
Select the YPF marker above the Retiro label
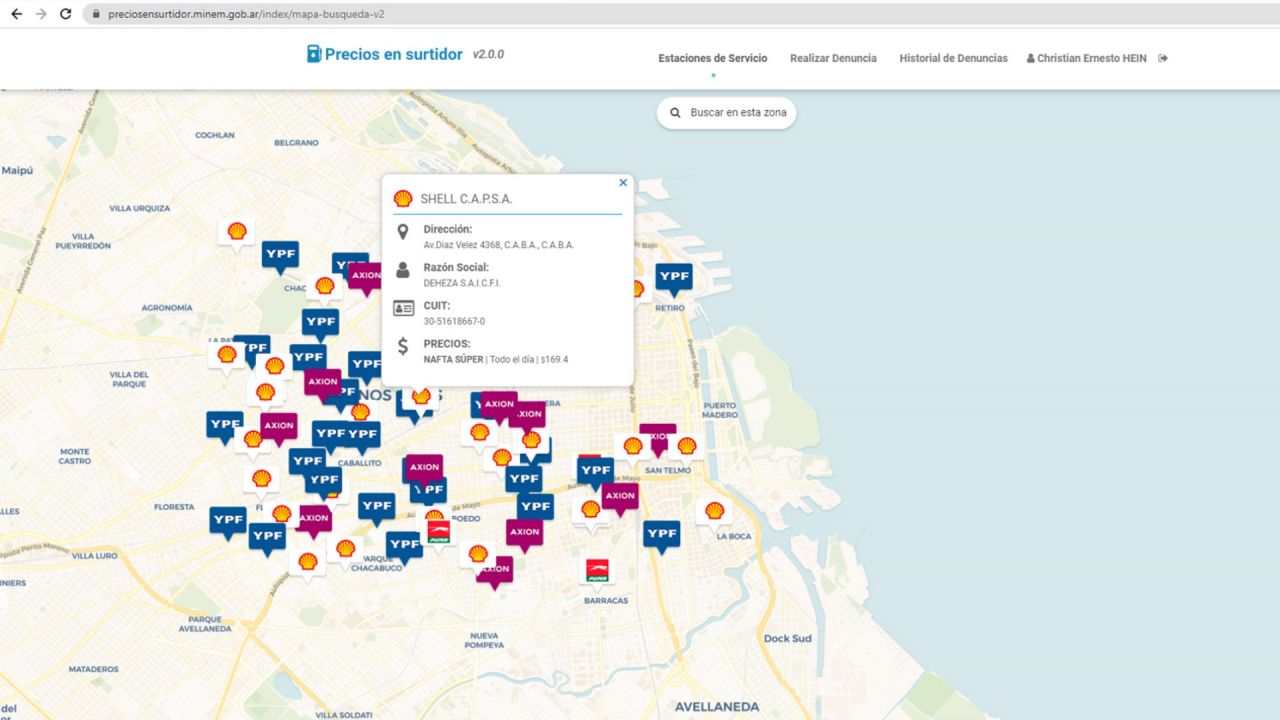tap(674, 278)
